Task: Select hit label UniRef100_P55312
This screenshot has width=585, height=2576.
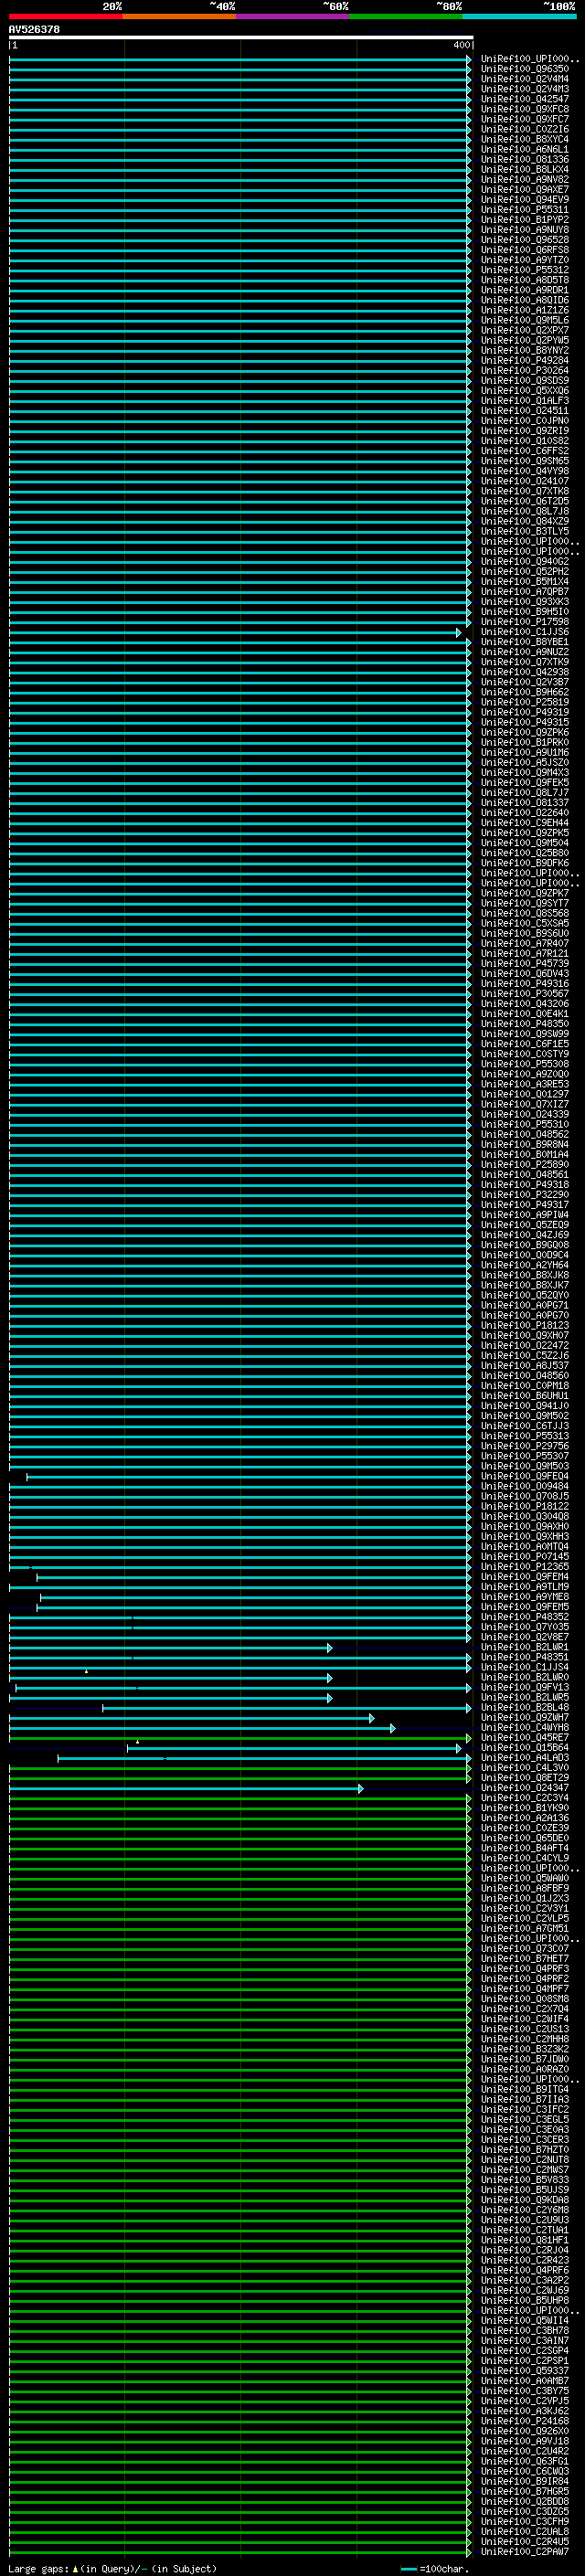Action: tap(525, 270)
